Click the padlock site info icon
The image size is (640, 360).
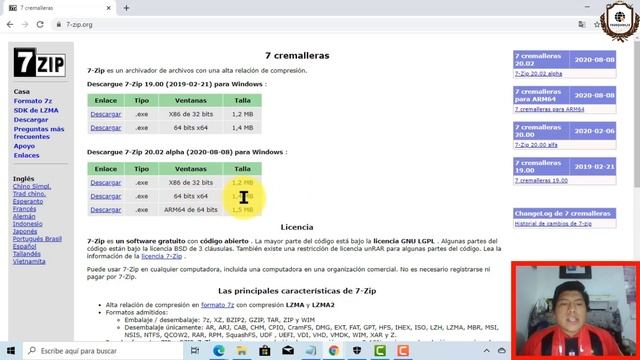click(59, 24)
